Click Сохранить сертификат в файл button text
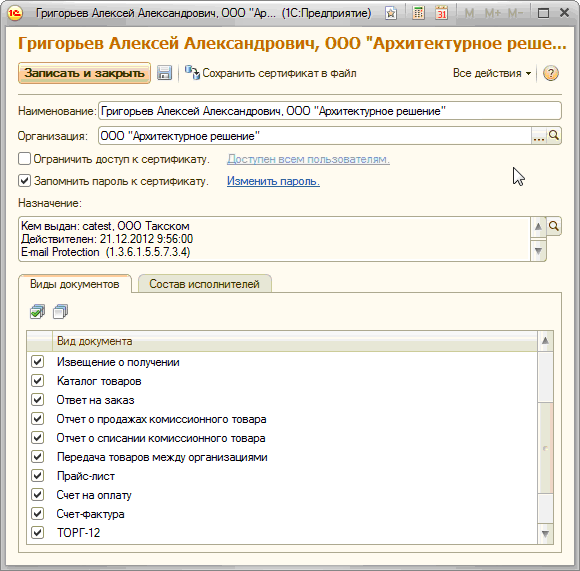Viewport: 580px width, 571px height. 279,73
